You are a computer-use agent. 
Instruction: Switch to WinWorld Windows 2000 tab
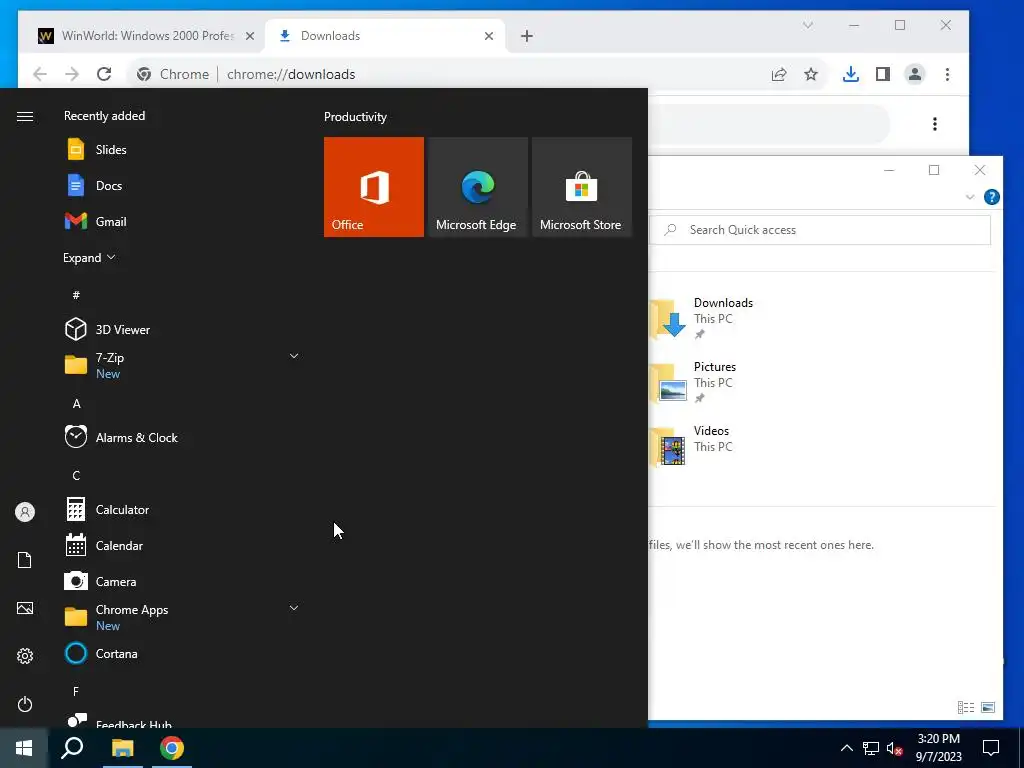[146, 36]
